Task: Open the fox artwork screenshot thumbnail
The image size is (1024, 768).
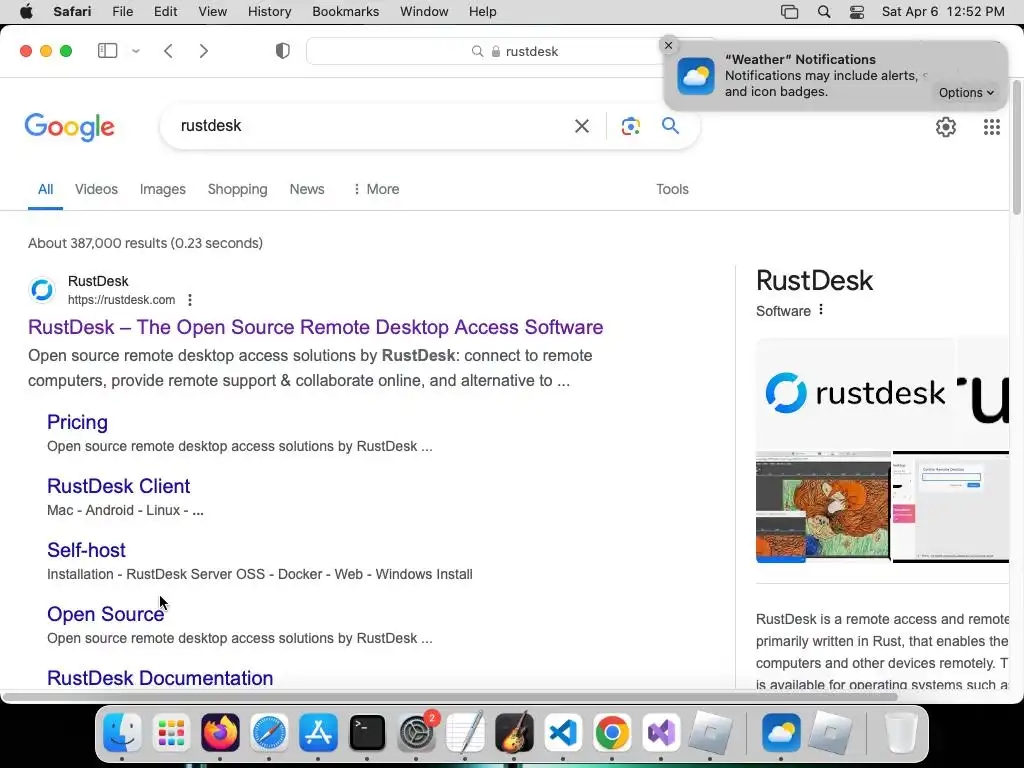Action: tap(823, 507)
